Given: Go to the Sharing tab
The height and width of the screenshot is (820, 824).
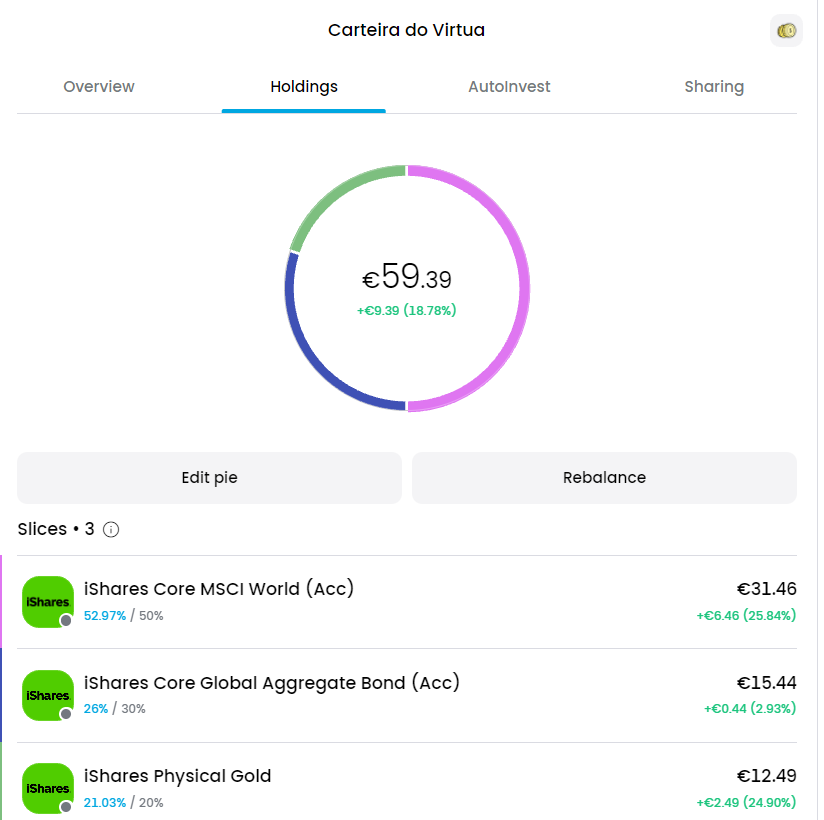Looking at the screenshot, I should pos(714,86).
